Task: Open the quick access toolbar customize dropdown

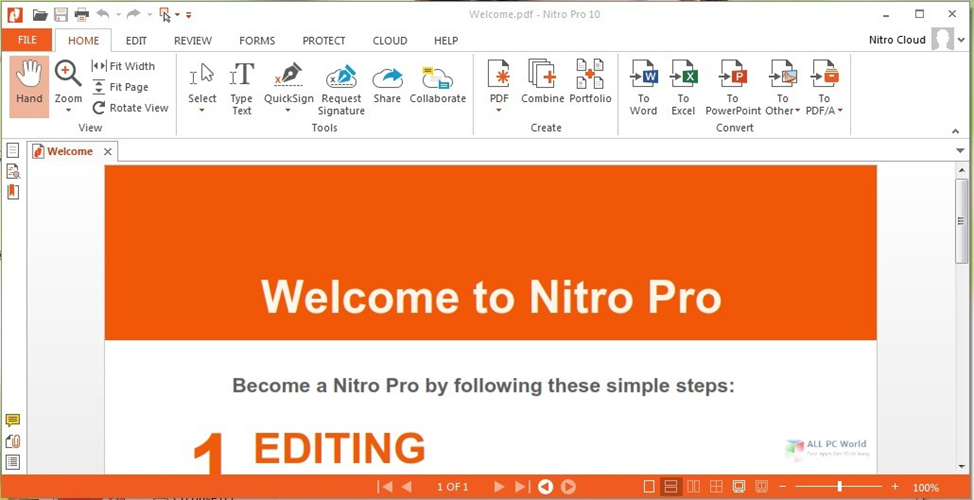Action: click(189, 15)
